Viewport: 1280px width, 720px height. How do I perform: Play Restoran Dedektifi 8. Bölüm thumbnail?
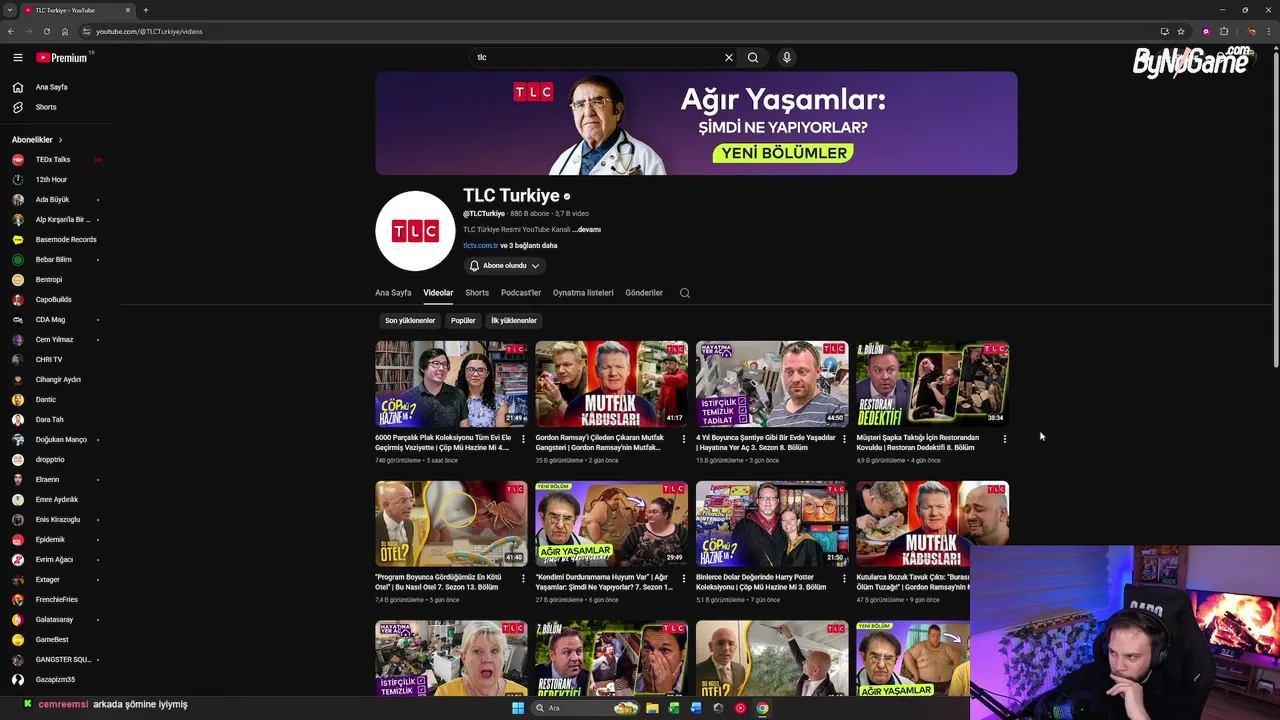click(932, 384)
